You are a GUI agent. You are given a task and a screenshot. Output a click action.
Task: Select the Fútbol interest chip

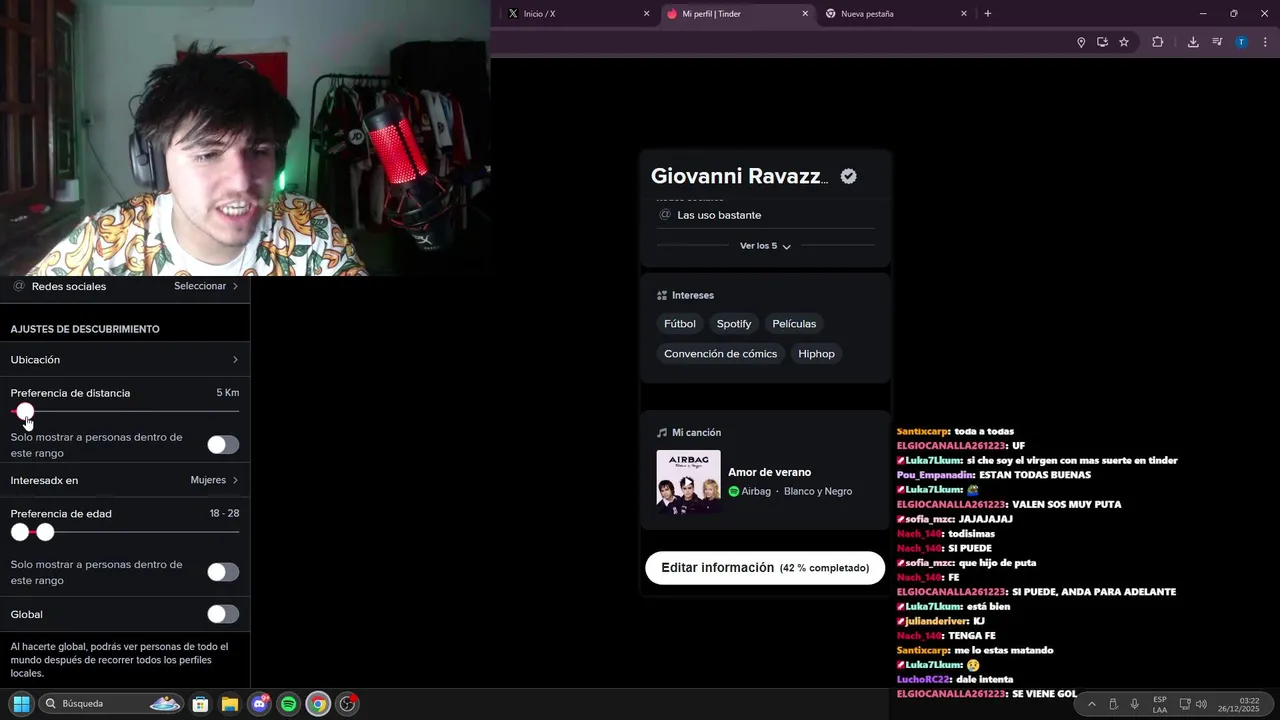pos(680,324)
